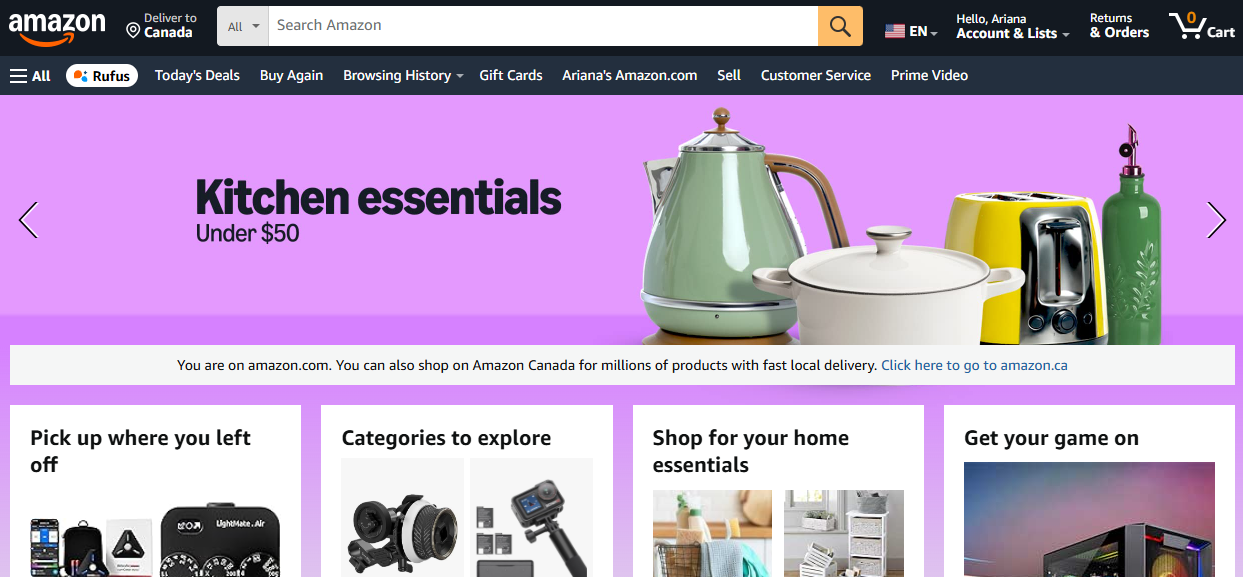Select Gift Cards in navigation bar
Viewport: 1243px width, 577px height.
point(511,75)
